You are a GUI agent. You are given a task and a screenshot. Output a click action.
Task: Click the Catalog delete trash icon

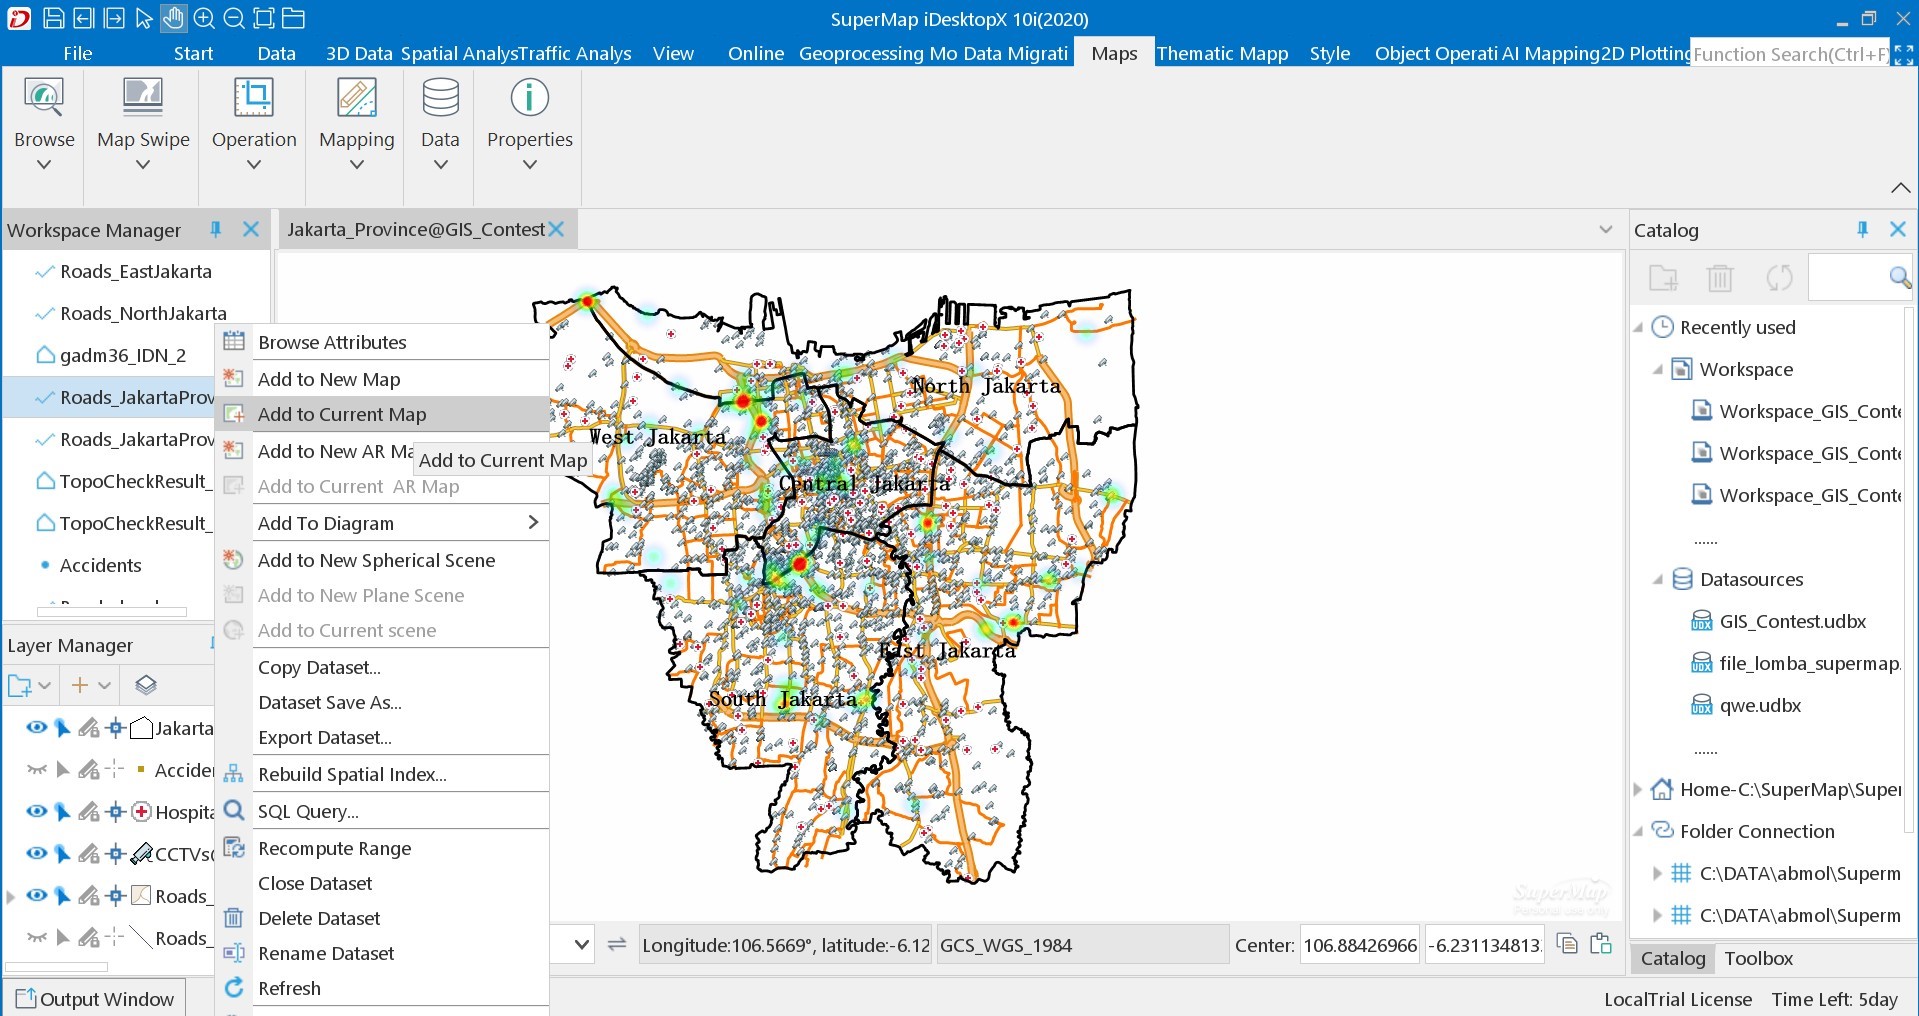click(1720, 278)
